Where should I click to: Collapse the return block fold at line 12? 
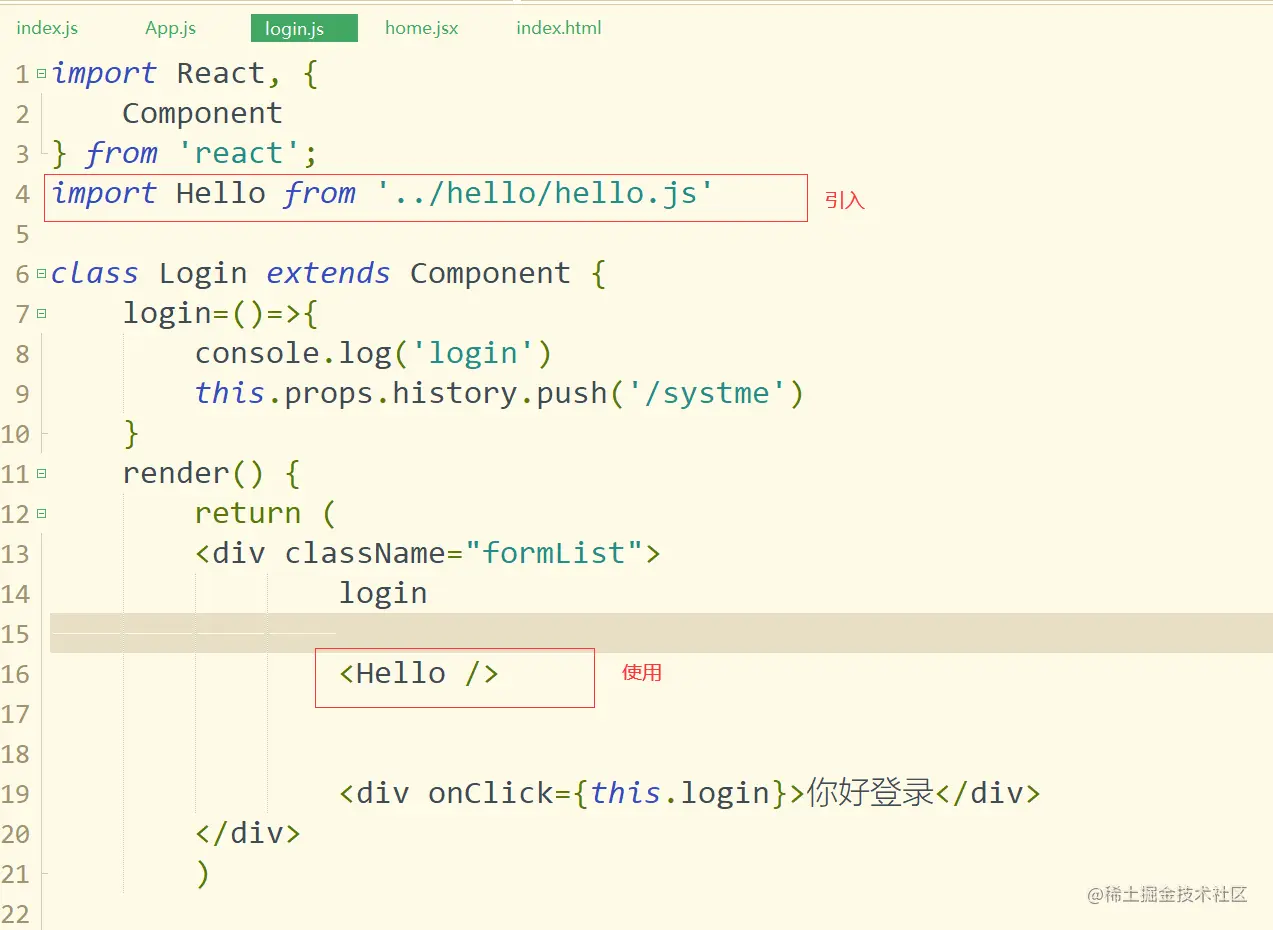(41, 513)
